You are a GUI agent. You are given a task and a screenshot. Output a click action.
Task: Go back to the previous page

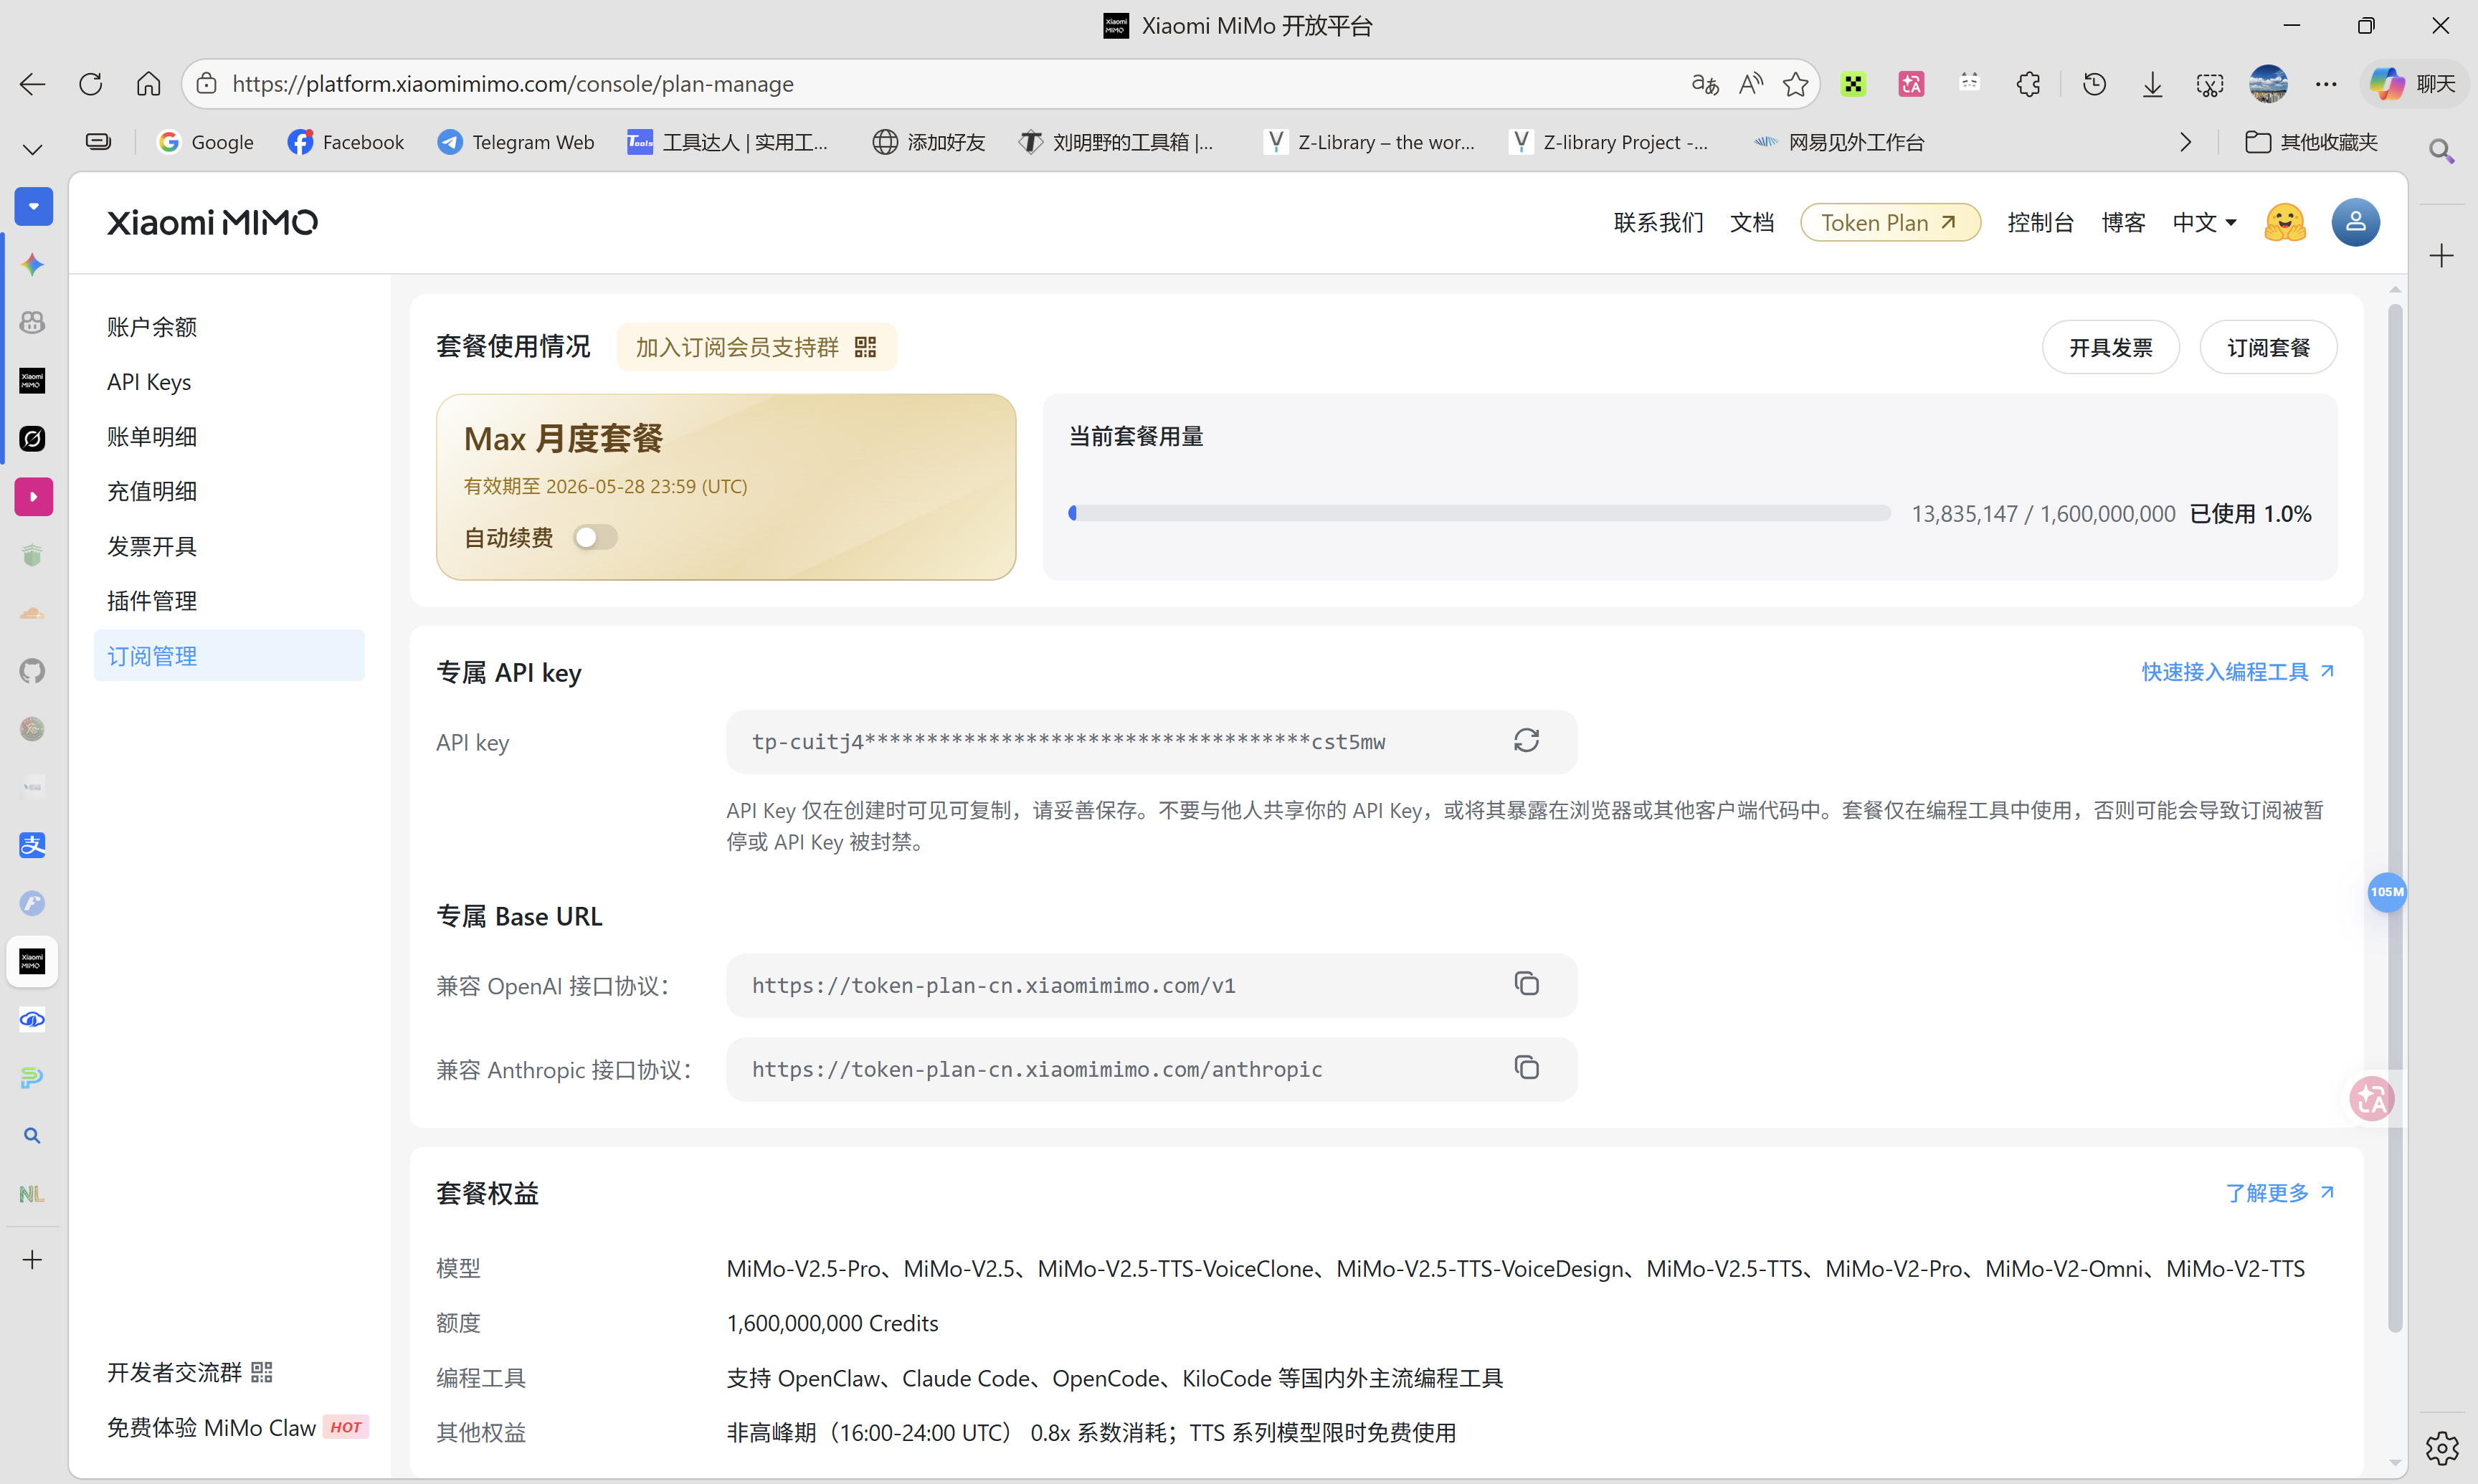click(x=33, y=84)
